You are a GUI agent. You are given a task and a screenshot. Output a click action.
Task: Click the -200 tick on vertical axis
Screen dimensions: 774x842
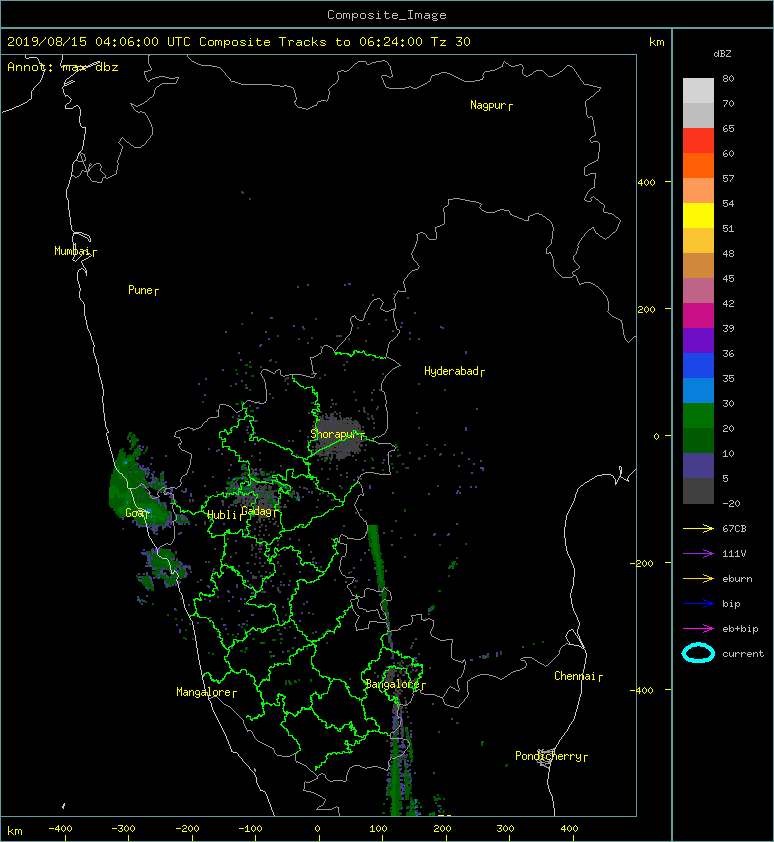[x=643, y=563]
